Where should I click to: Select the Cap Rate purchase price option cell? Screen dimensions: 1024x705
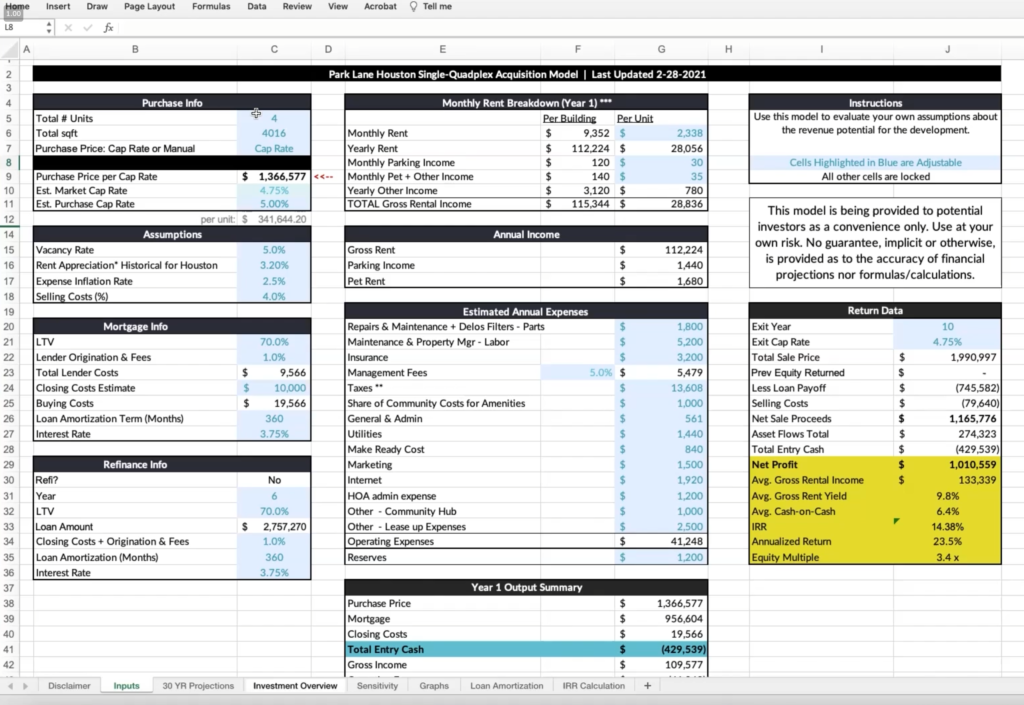(x=274, y=148)
